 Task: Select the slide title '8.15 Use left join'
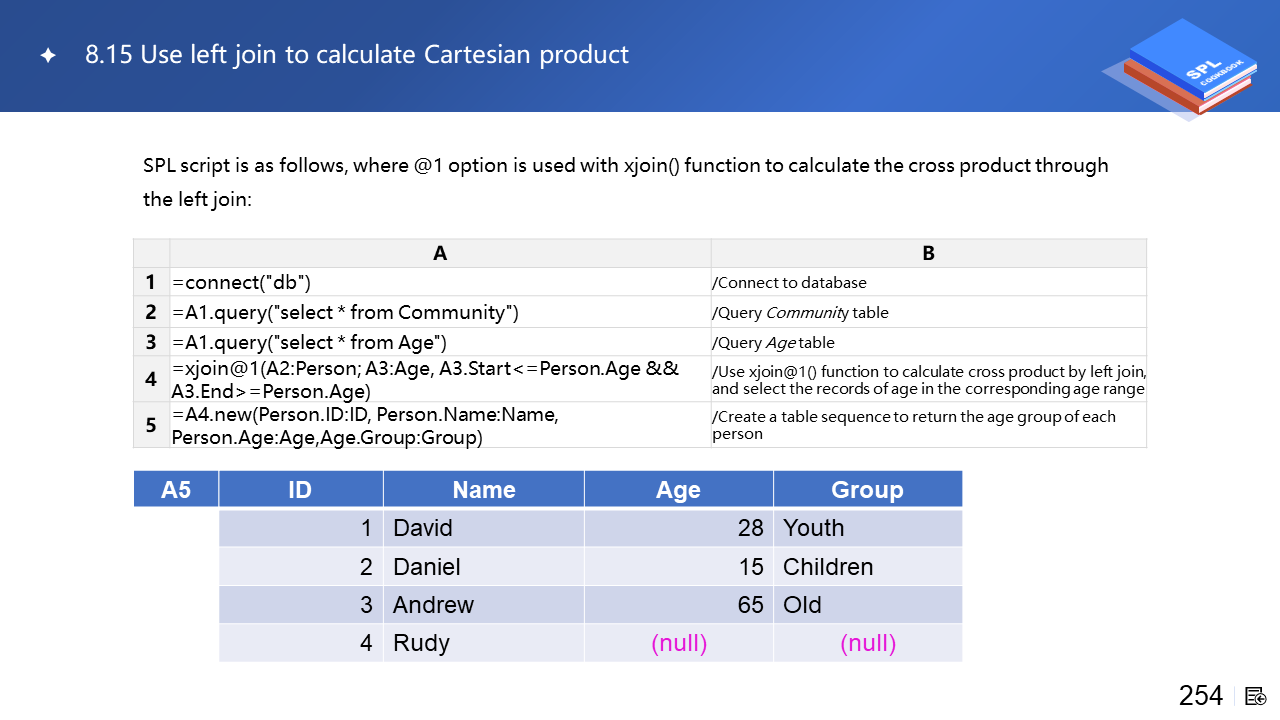point(356,55)
